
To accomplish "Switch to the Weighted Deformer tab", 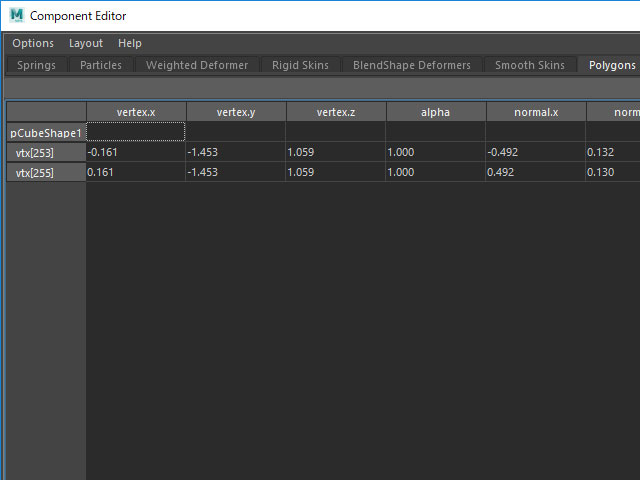I will 197,65.
